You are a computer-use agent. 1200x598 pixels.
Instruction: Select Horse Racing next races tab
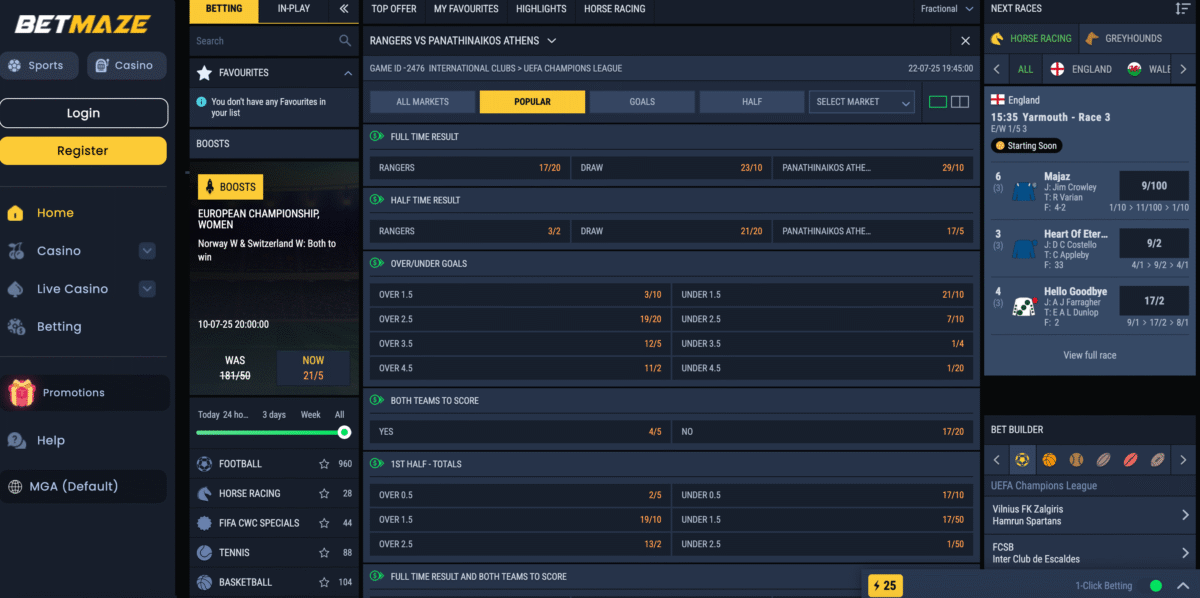(1030, 39)
